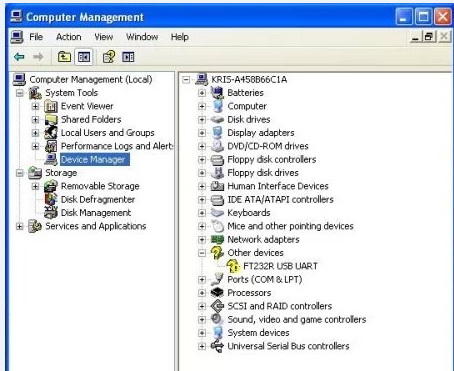The height and width of the screenshot is (371, 454).
Task: Collapse the Other devices node
Action: click(x=202, y=253)
